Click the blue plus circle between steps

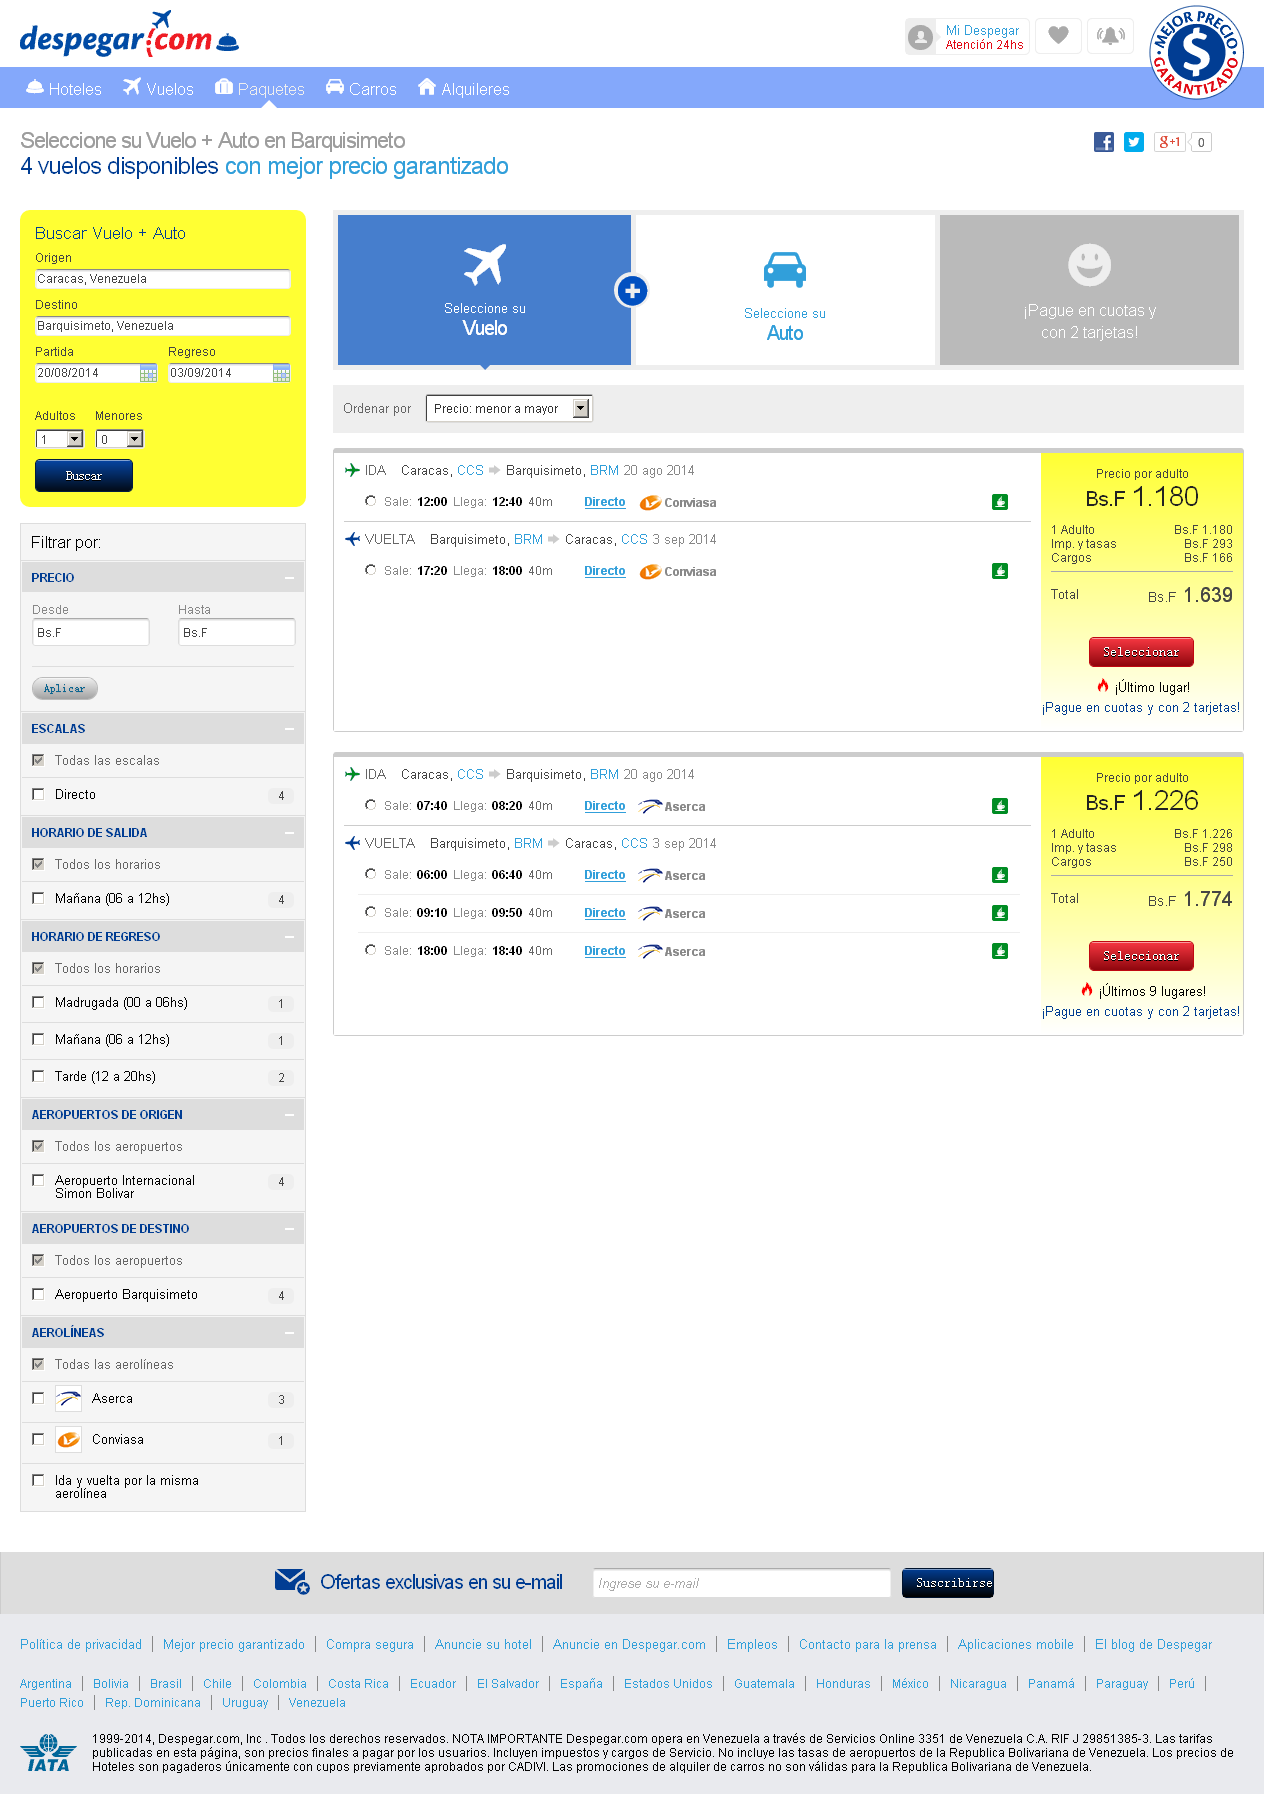tap(632, 291)
